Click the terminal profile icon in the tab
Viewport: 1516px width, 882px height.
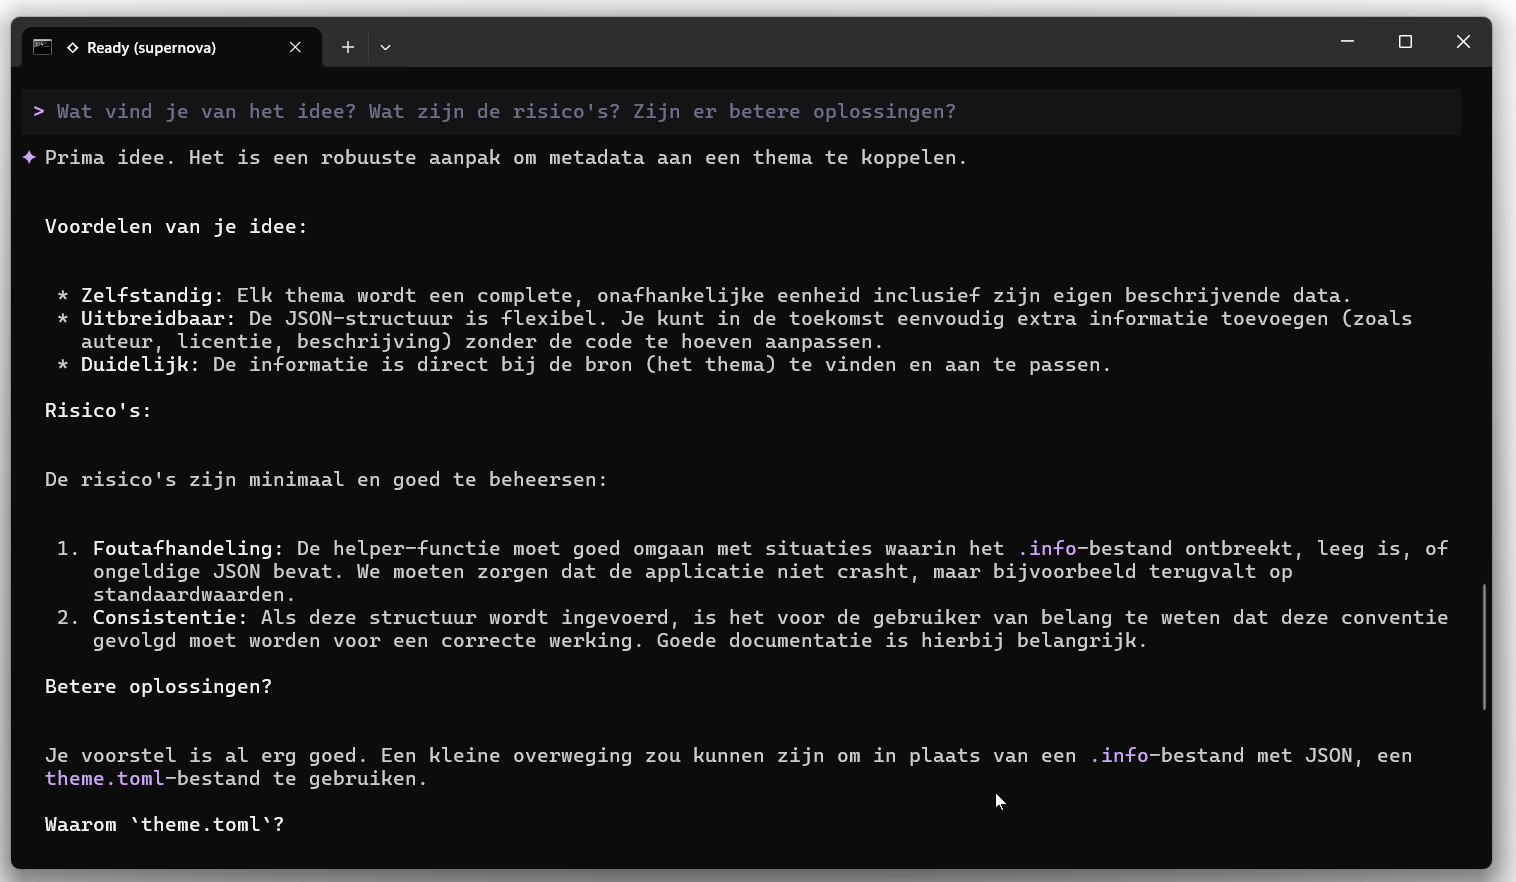point(42,47)
